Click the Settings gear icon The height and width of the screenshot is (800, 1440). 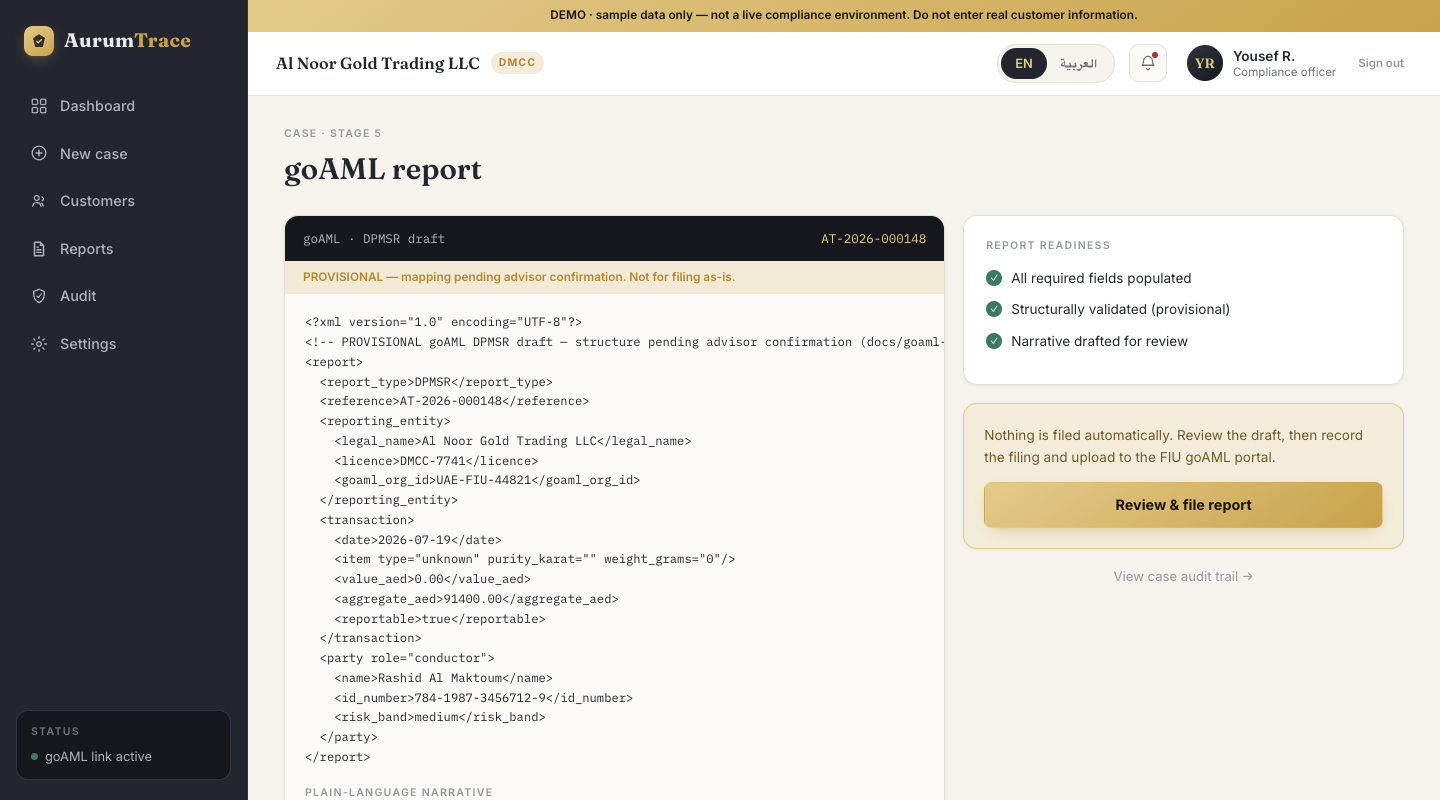pos(39,344)
